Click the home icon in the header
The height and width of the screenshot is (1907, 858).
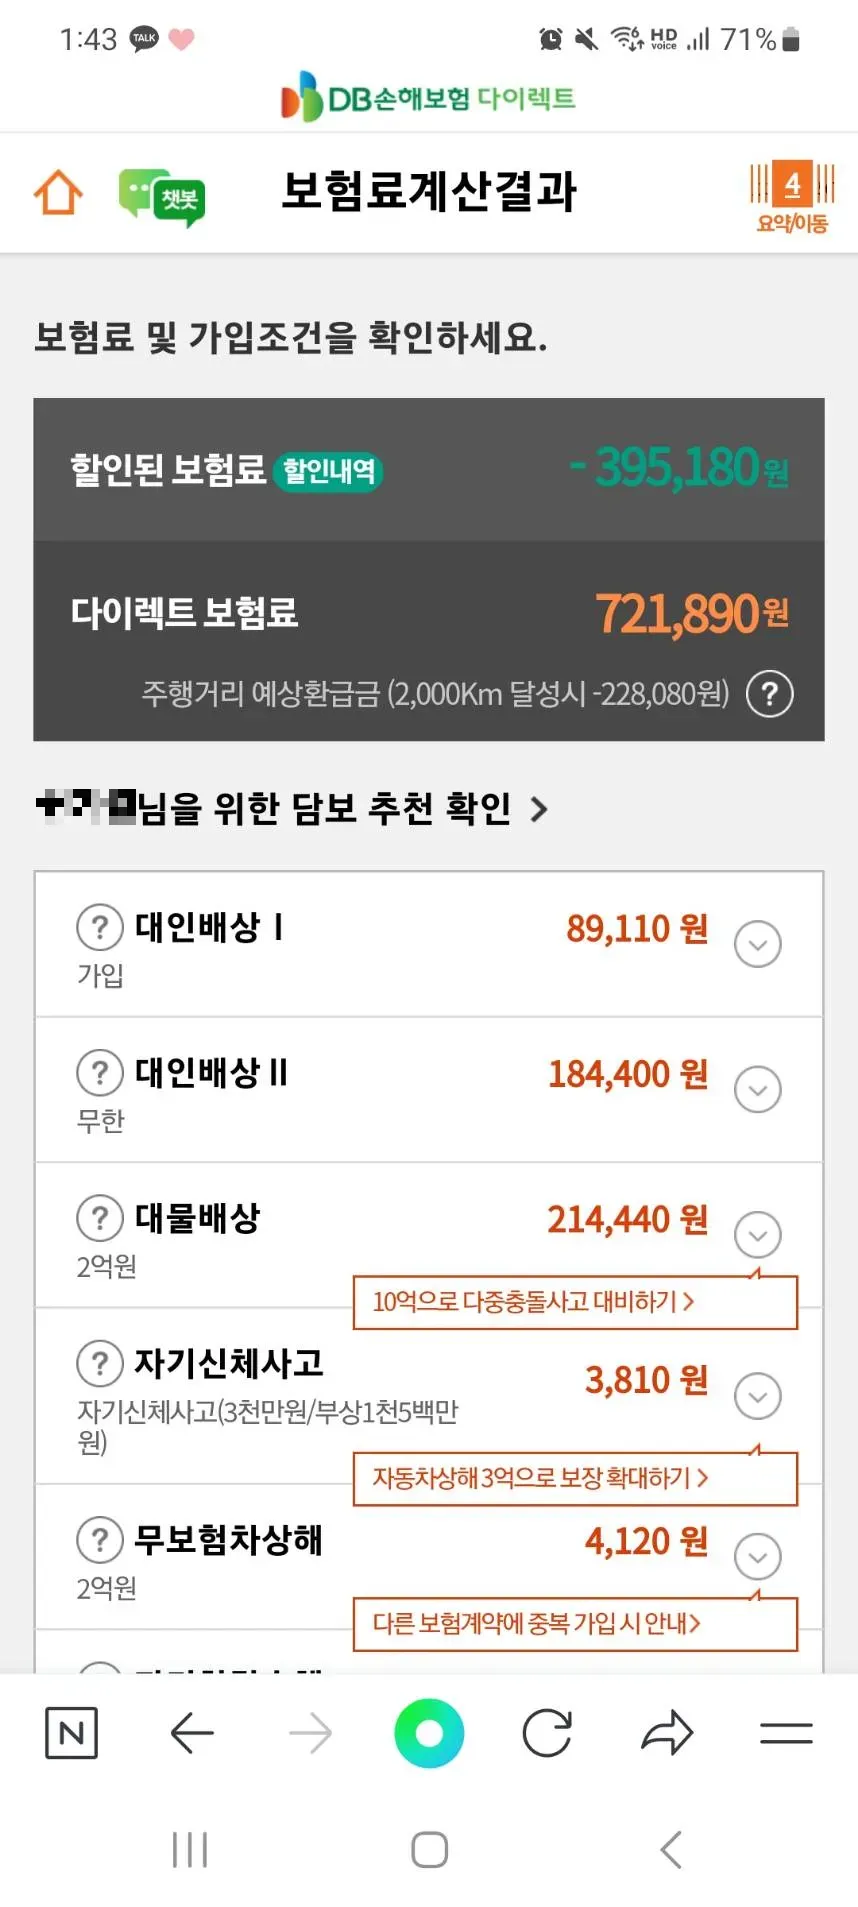(x=57, y=192)
